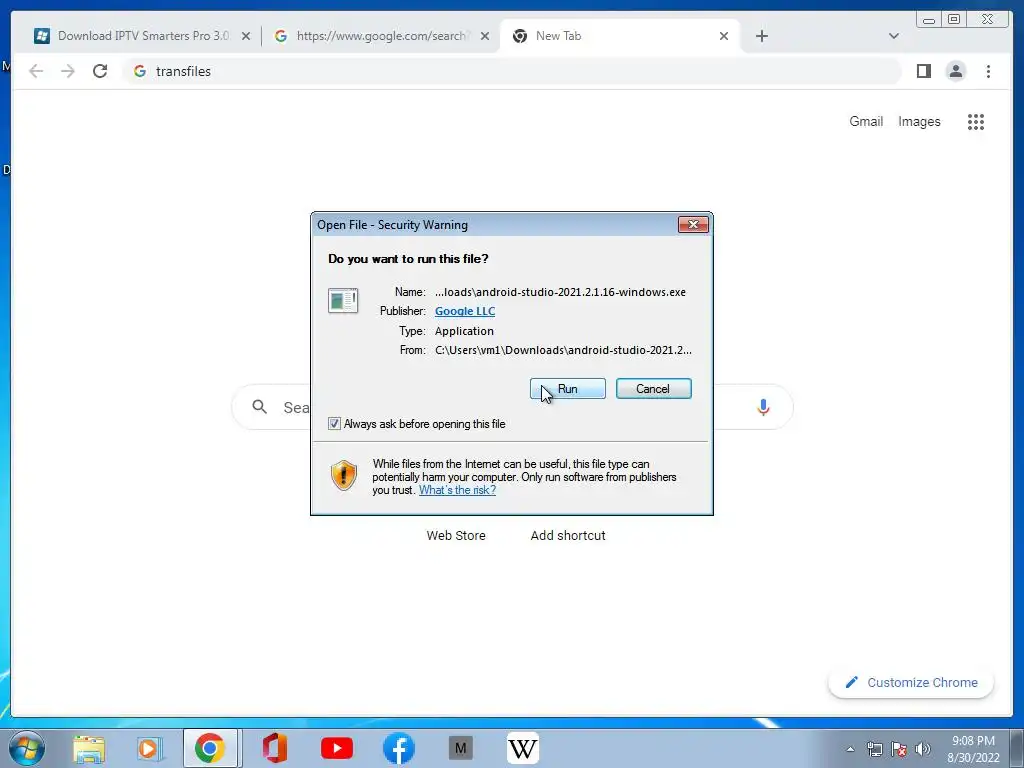Click the search magnifier icon in search box

[259, 407]
